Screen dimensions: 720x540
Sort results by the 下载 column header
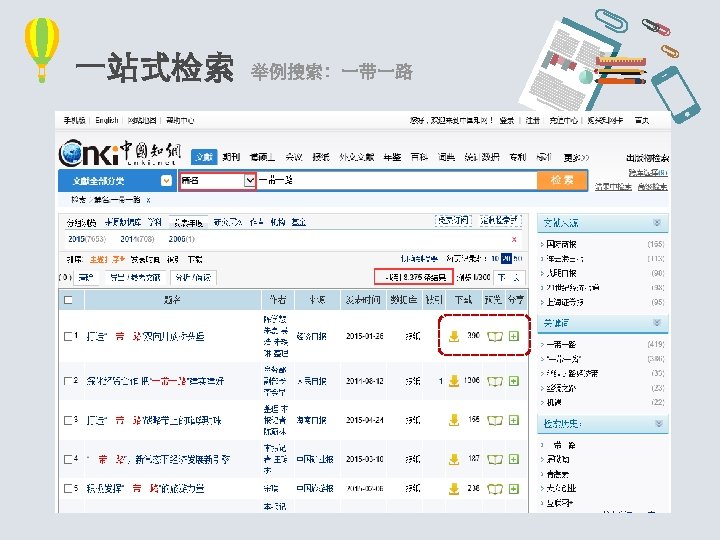463,300
